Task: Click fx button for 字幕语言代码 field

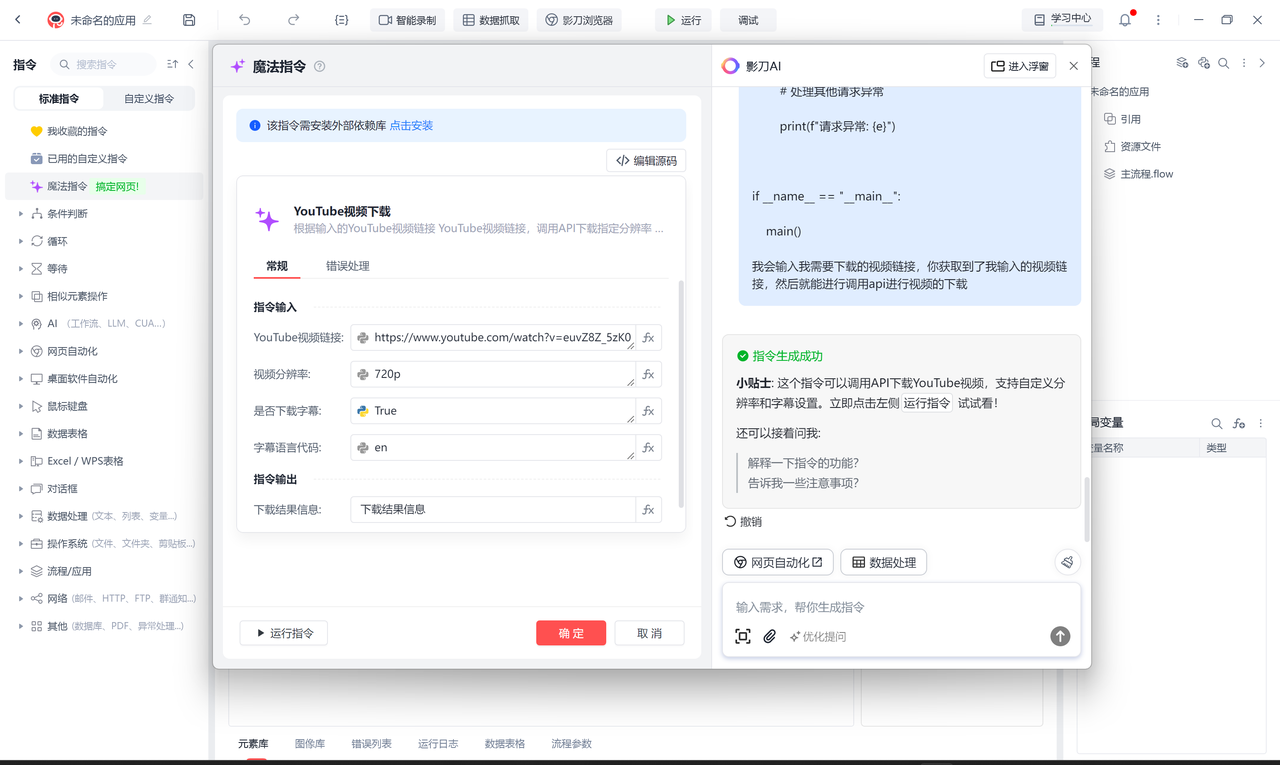Action: (648, 448)
